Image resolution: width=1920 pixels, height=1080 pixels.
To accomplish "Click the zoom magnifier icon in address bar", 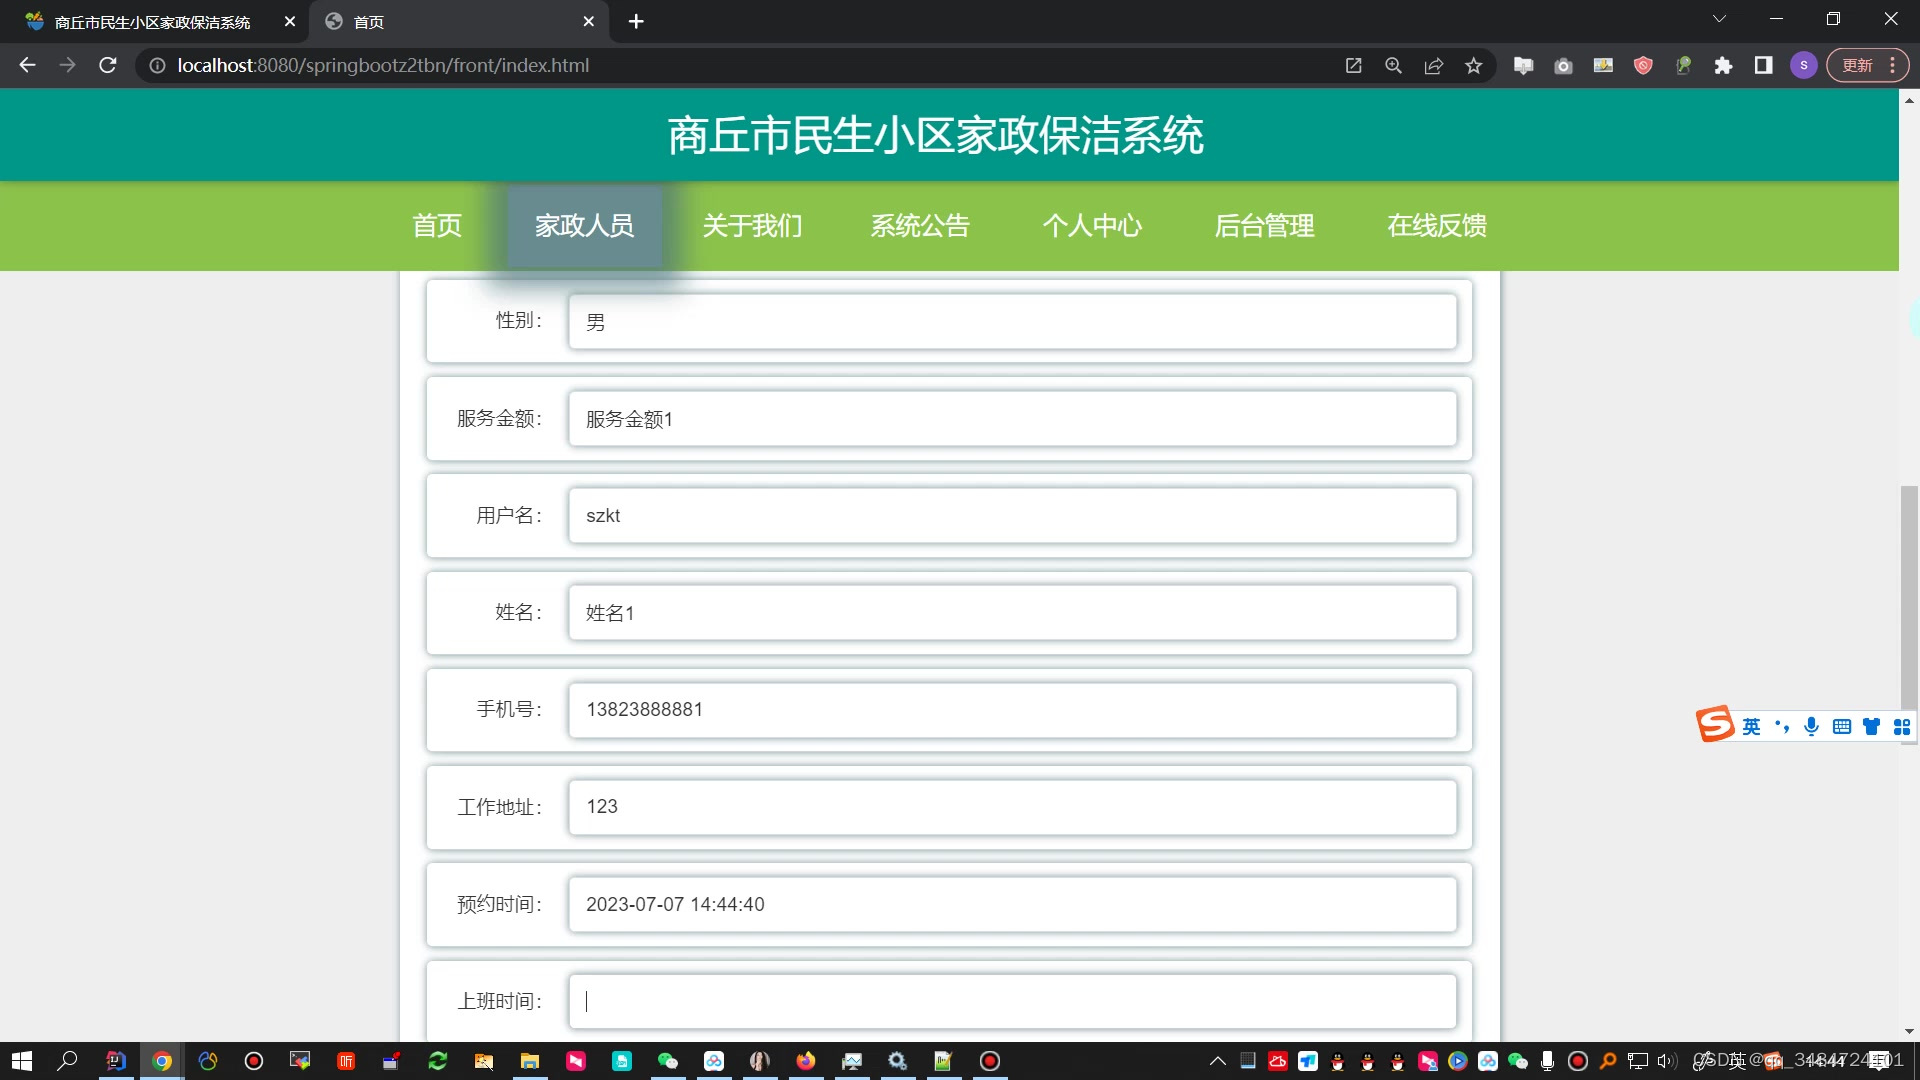I will click(1393, 66).
